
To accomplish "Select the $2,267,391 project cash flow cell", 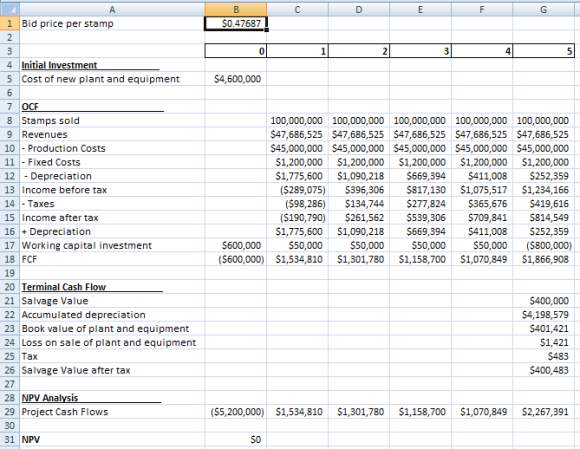I will tap(543, 412).
